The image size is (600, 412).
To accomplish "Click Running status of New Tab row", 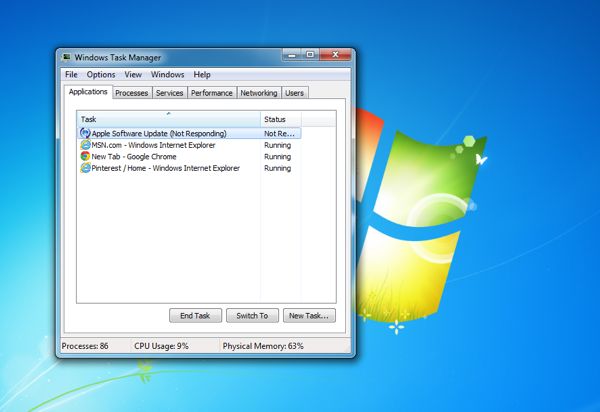I will [x=277, y=157].
